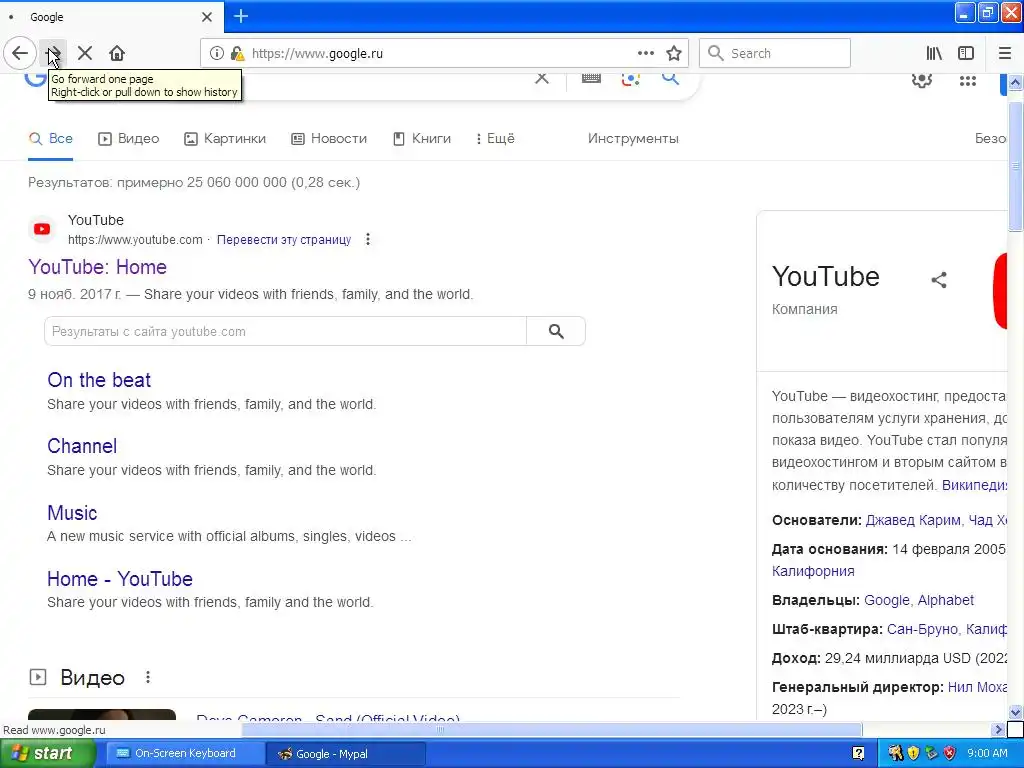The width and height of the screenshot is (1024, 768).
Task: Clear the Google search query
Action: [x=541, y=78]
